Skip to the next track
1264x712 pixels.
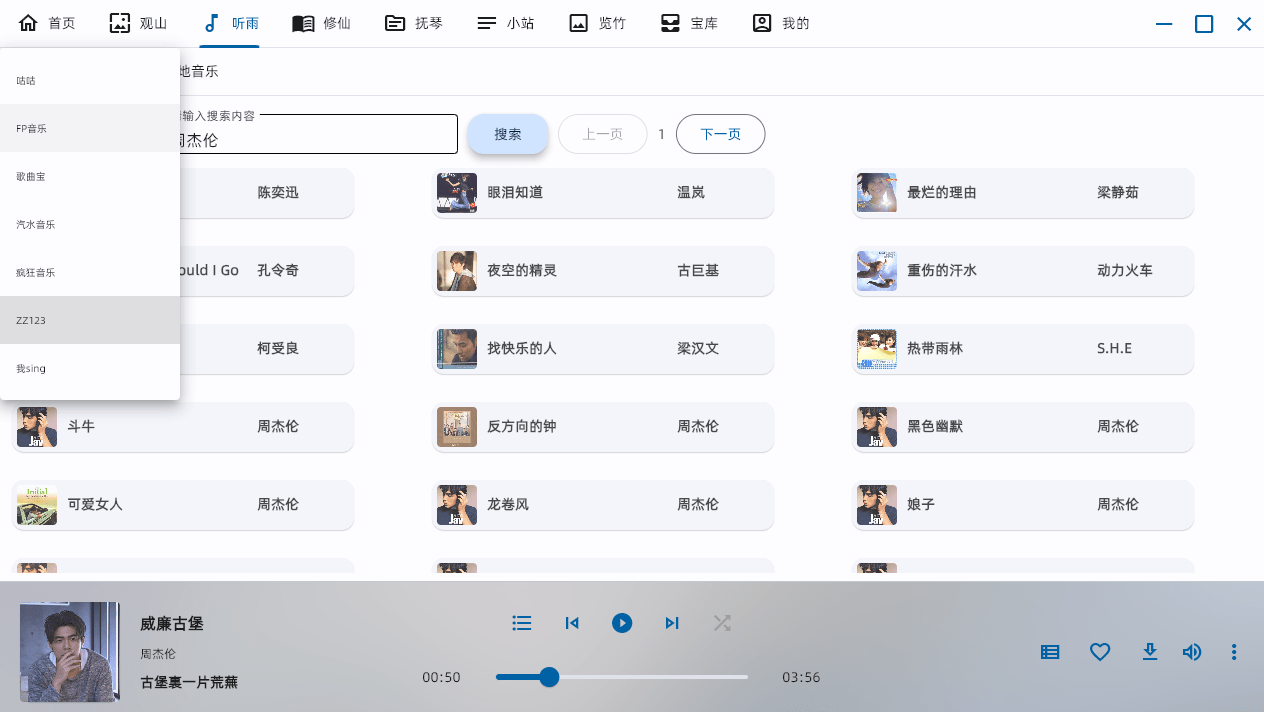tap(672, 622)
